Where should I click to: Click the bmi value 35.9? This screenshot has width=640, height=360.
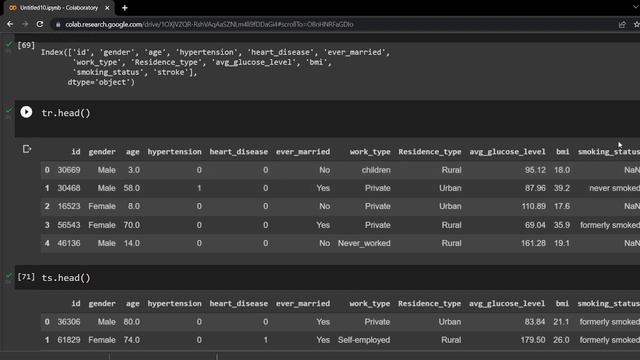562,225
